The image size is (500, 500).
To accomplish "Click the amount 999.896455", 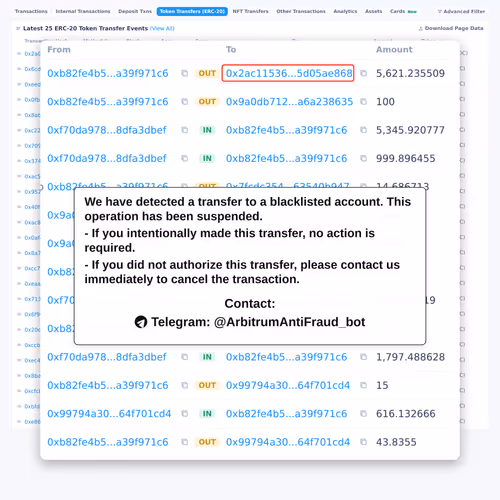I will 406,158.
